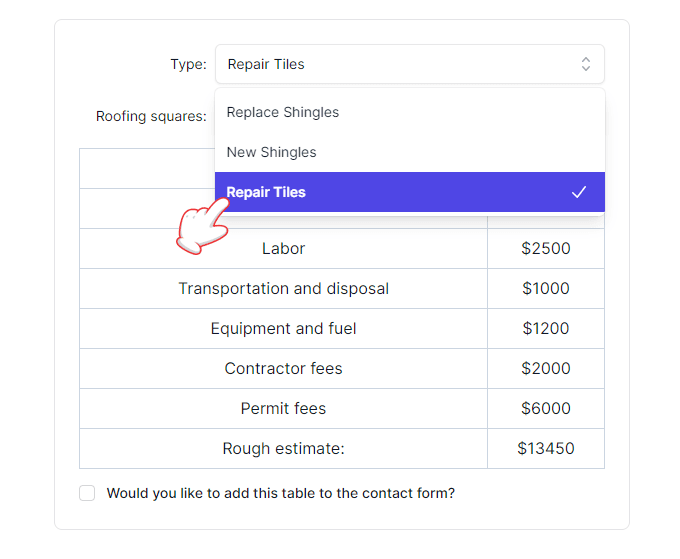Image resolution: width=680 pixels, height=559 pixels.
Task: Click the Permit fees row label
Action: (283, 408)
